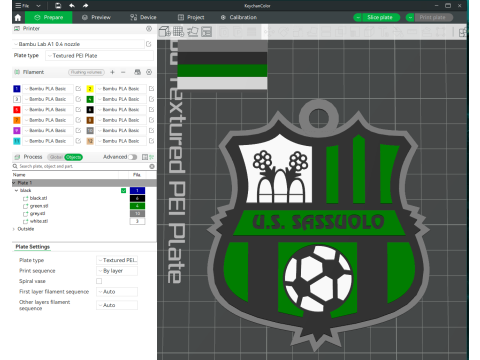Image resolution: width=480 pixels, height=360 pixels.
Task: Open printer settings gear icon
Action: [149, 29]
